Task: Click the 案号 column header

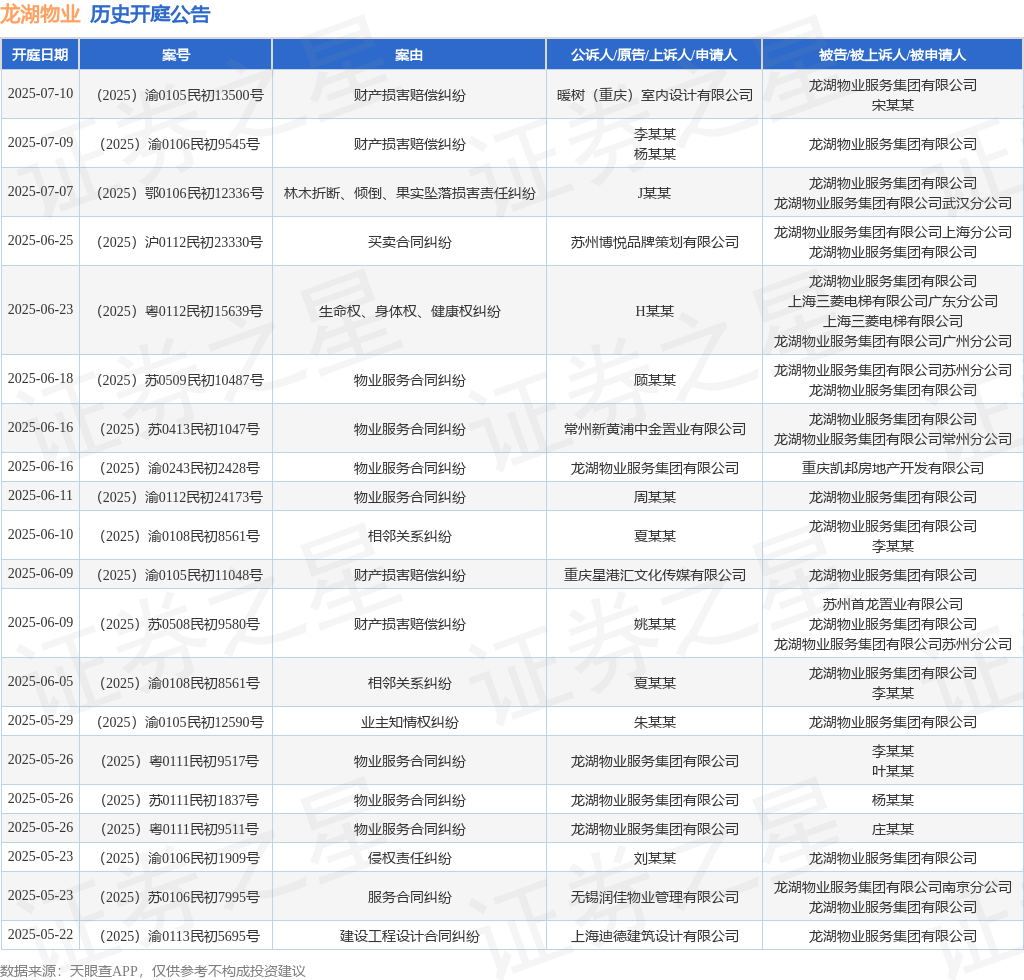Action: (176, 55)
